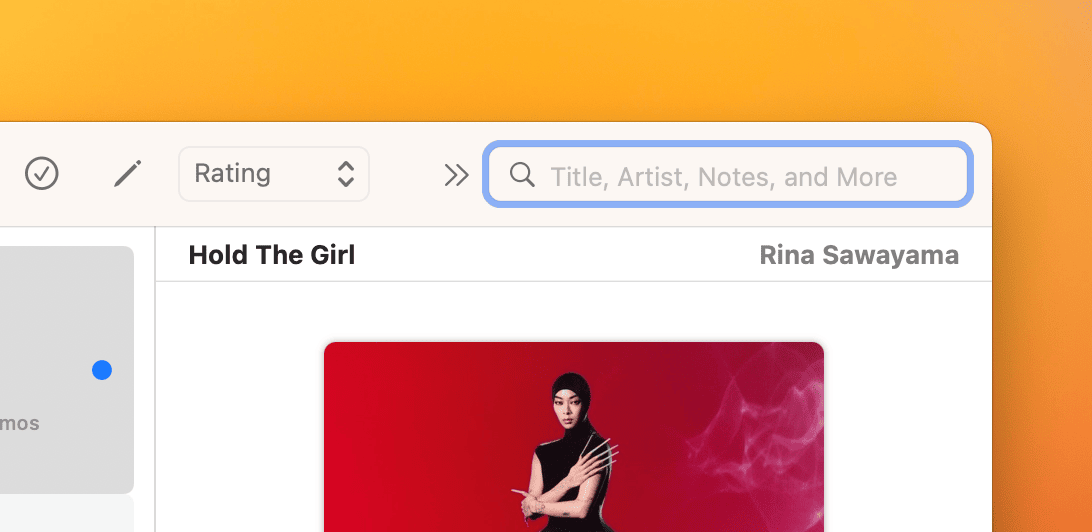Click the Rina Sawayama artist name
The height and width of the screenshot is (532, 1092).
click(x=859, y=256)
